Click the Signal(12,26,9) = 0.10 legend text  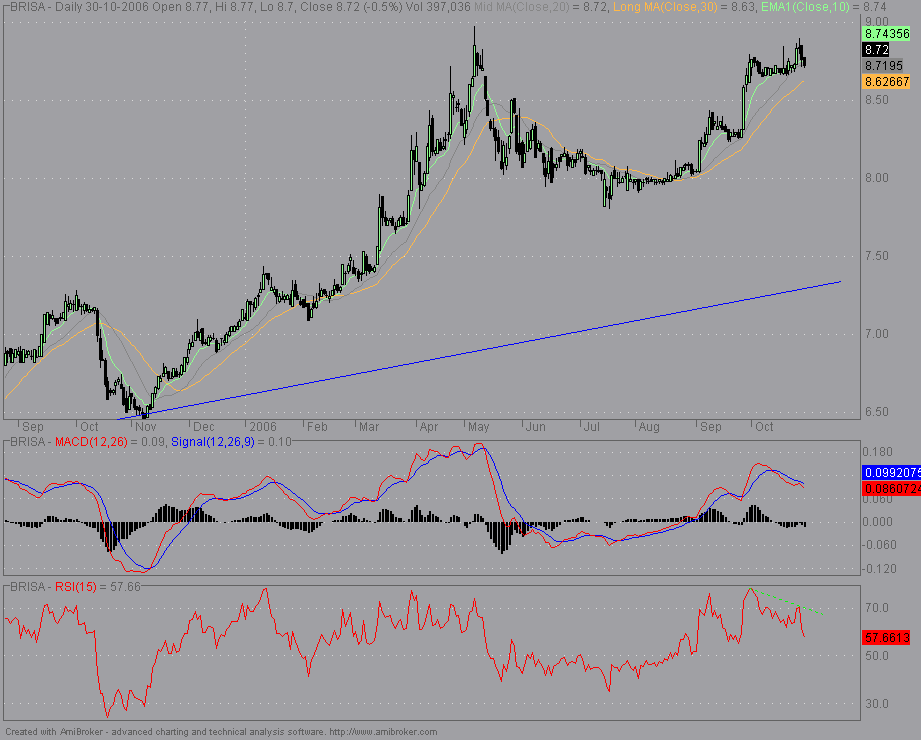point(231,442)
